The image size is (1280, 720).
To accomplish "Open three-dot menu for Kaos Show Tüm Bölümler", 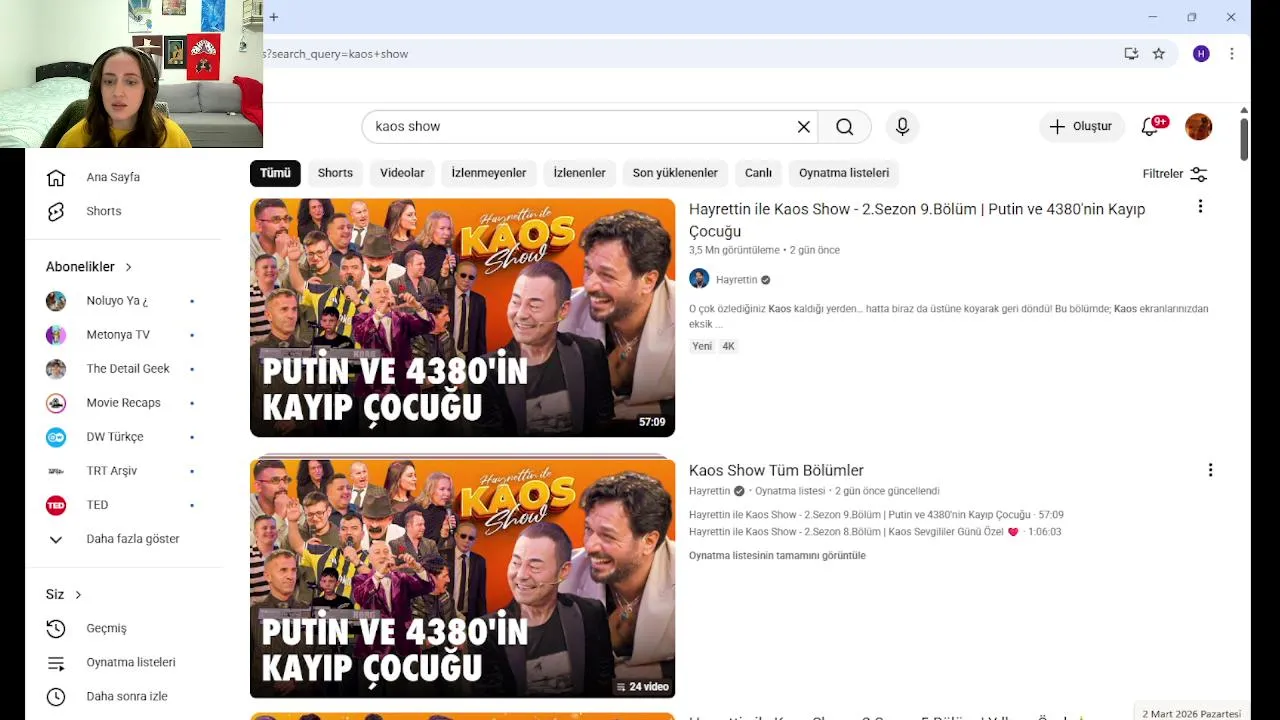I will 1210,470.
